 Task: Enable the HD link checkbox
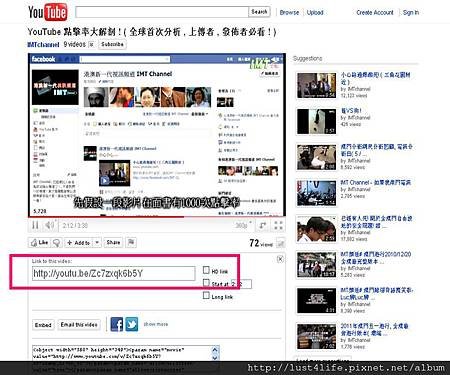(x=206, y=270)
